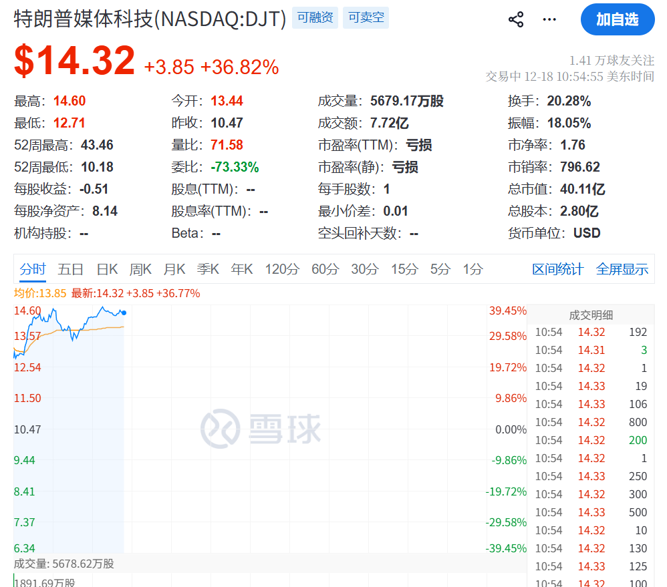
Task: Click 区间统计 range statistics
Action: [x=557, y=269]
